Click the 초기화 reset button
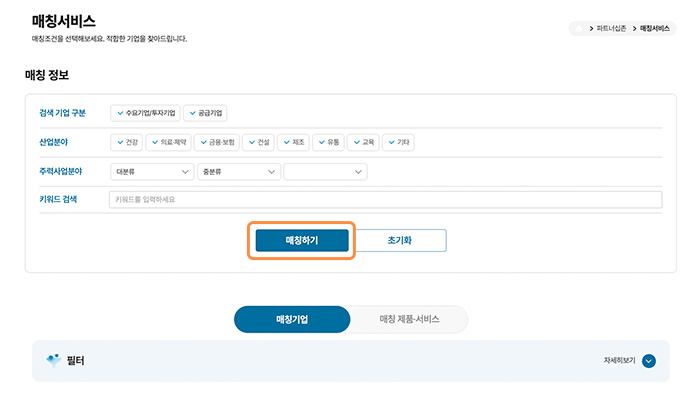Image resolution: width=700 pixels, height=400 pixels. [x=400, y=241]
